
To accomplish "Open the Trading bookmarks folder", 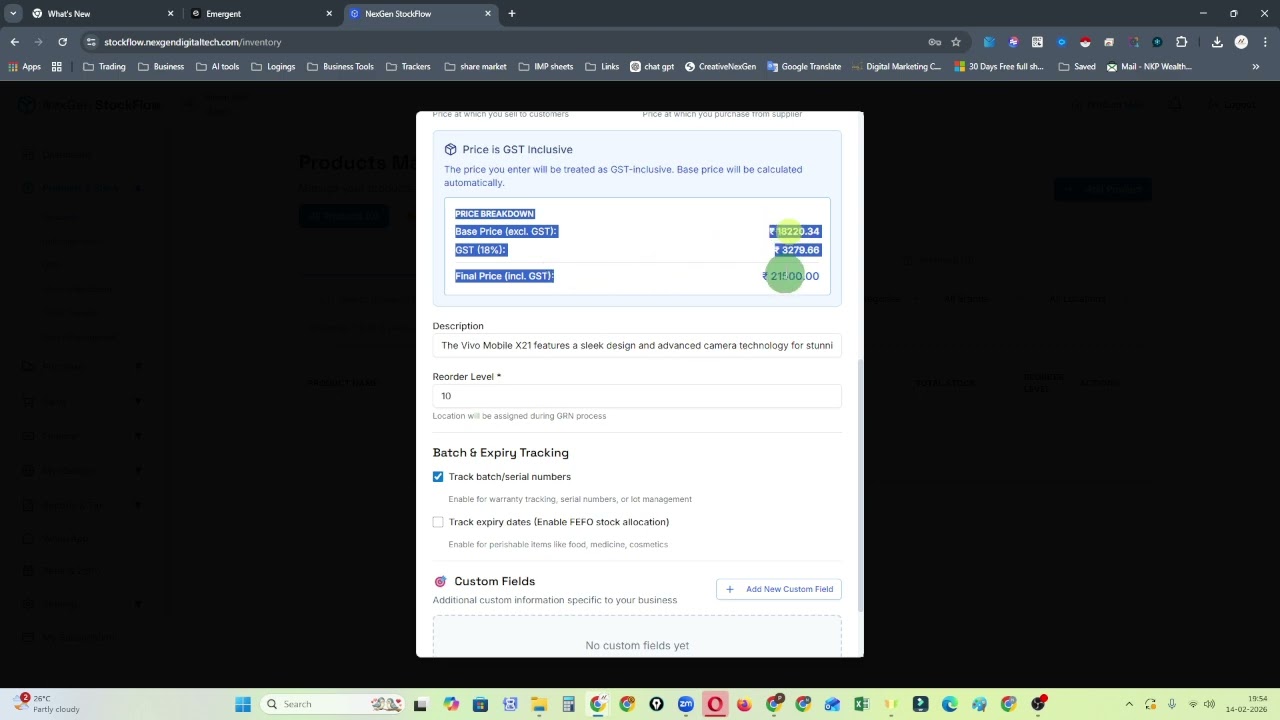I will tap(104, 67).
